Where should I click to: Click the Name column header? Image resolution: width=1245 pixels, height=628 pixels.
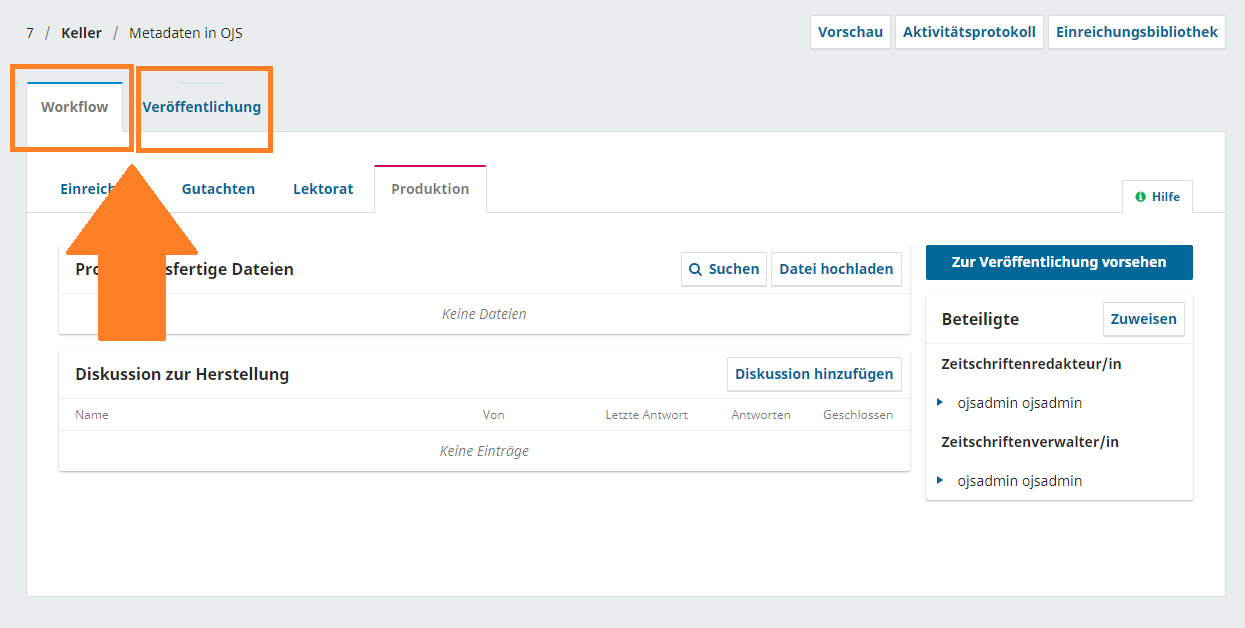pyautogui.click(x=92, y=415)
